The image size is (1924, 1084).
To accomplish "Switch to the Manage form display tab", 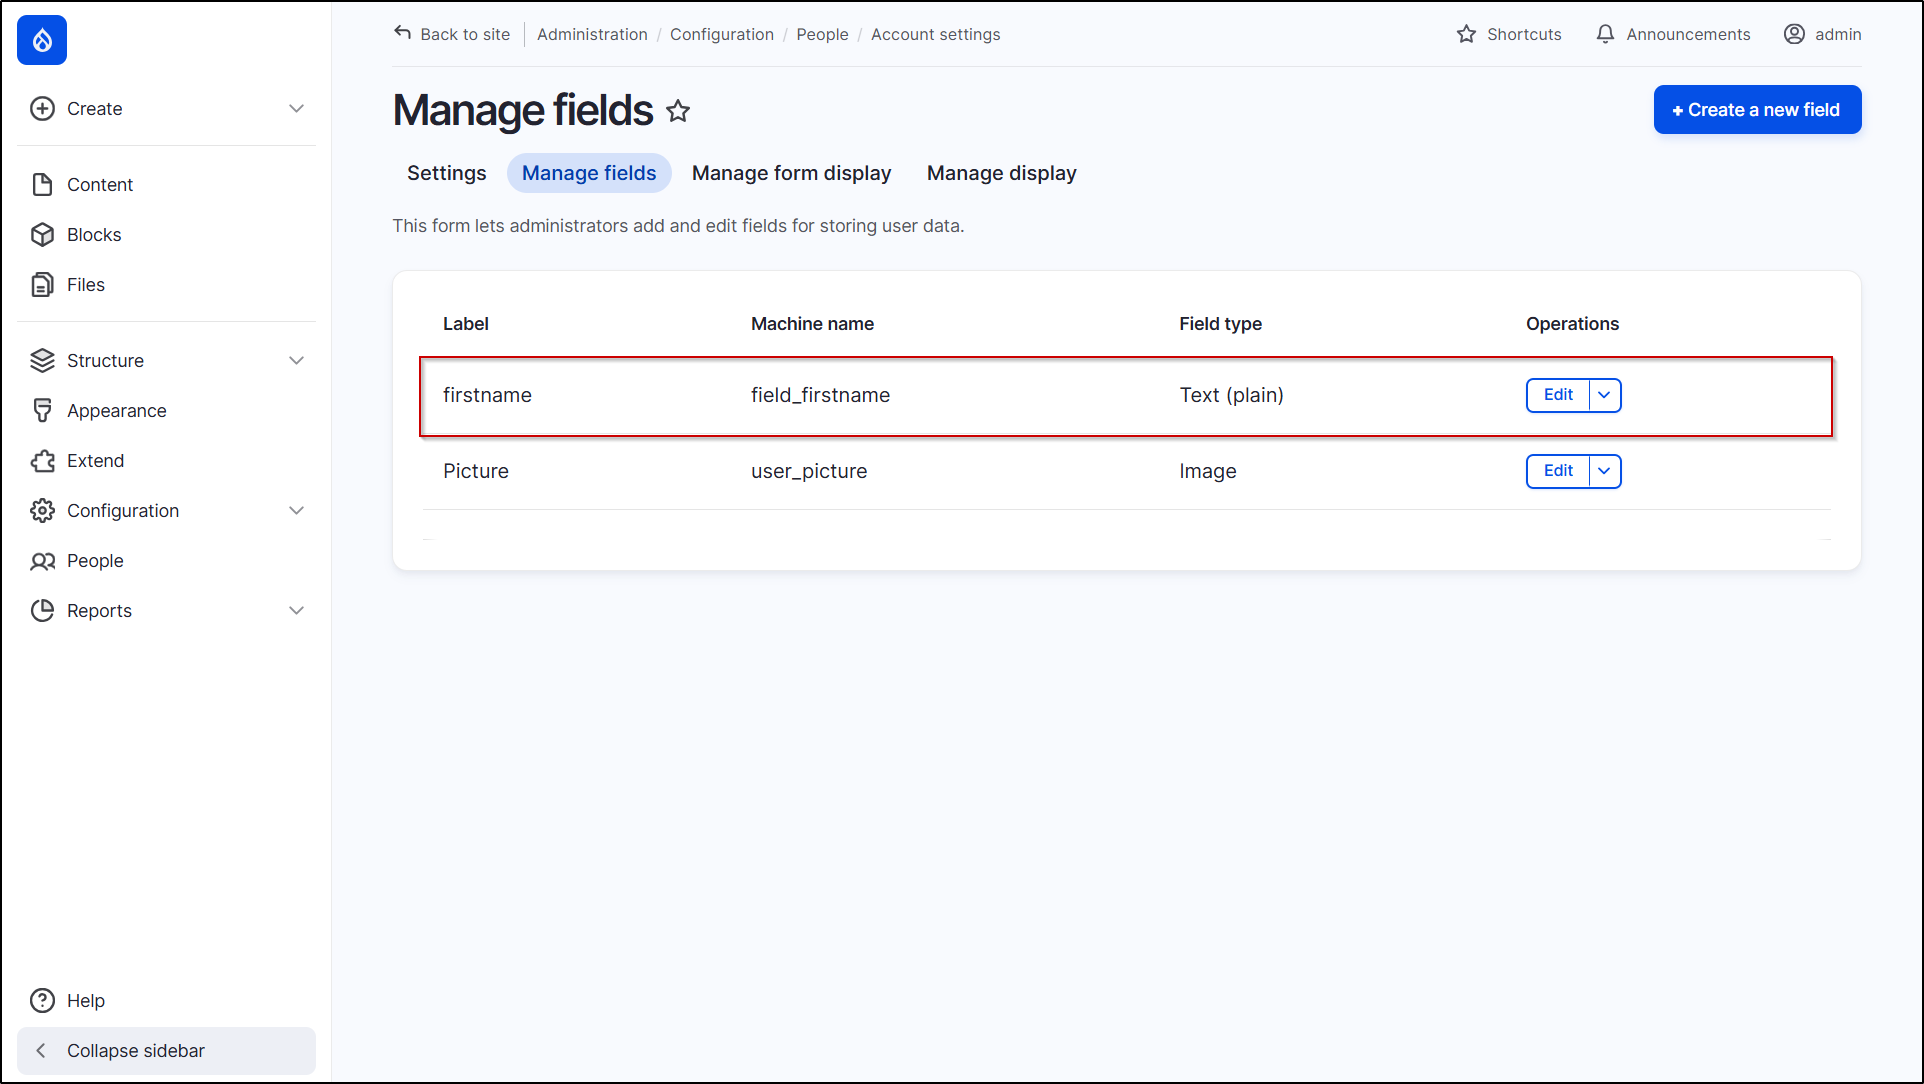I will 791,173.
